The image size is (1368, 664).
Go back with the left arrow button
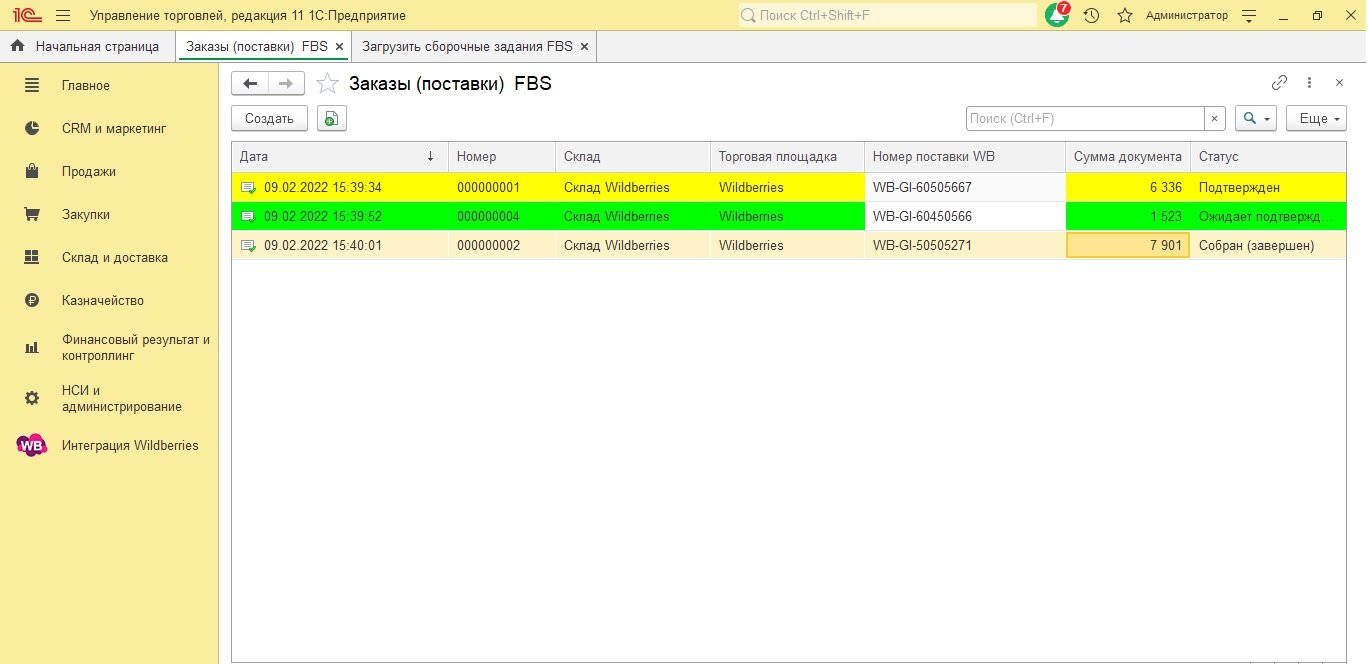click(x=250, y=84)
